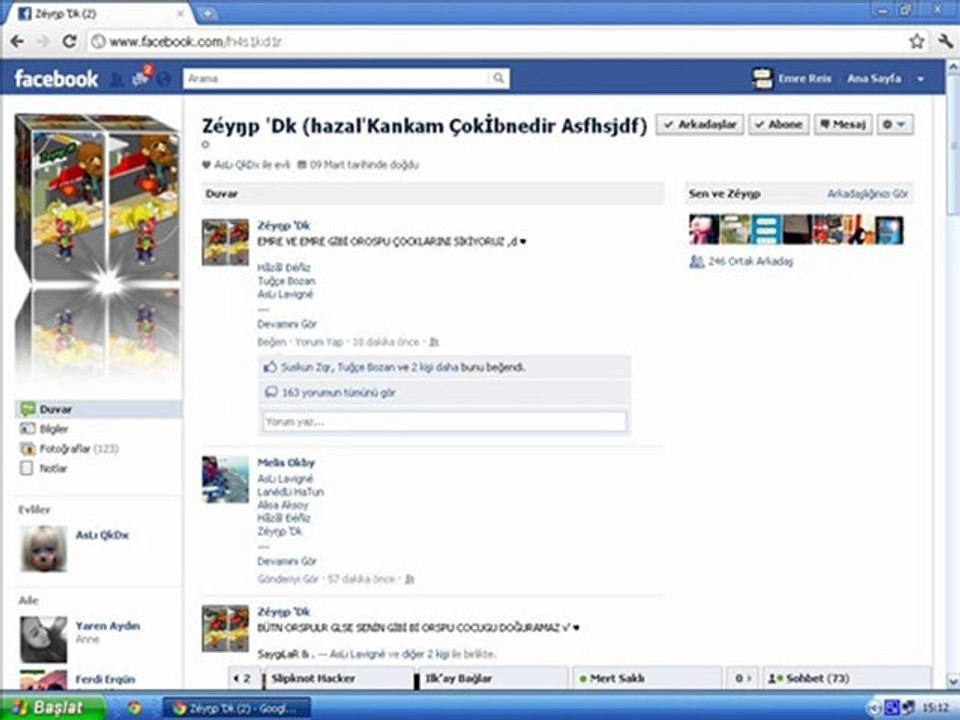Screen dimensions: 960x720
Task: Open Sohbet (73) chat panel
Action: pos(848,678)
